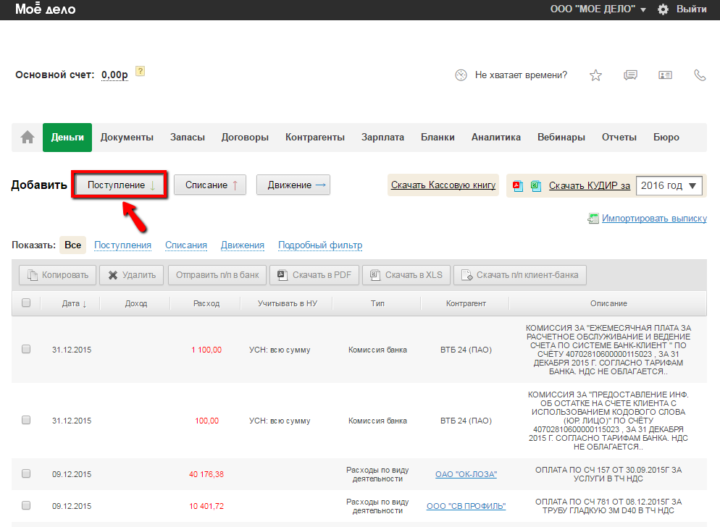Click the phone call icon
This screenshot has width=720, height=527.
pyautogui.click(x=699, y=75)
